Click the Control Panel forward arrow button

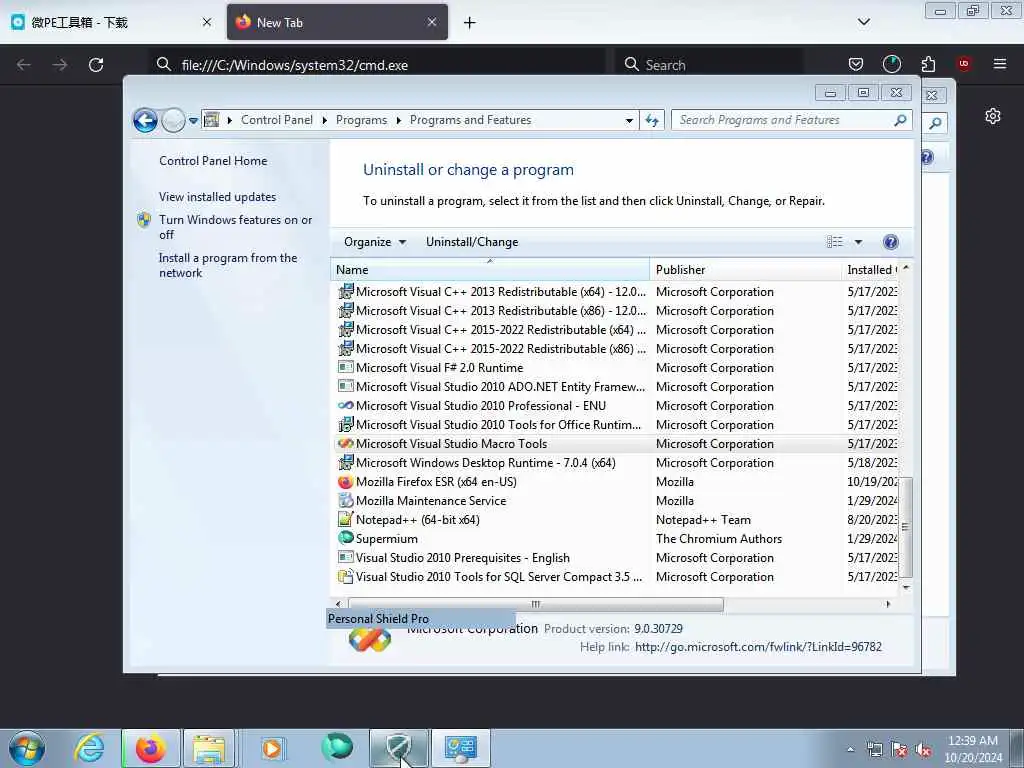tap(173, 120)
